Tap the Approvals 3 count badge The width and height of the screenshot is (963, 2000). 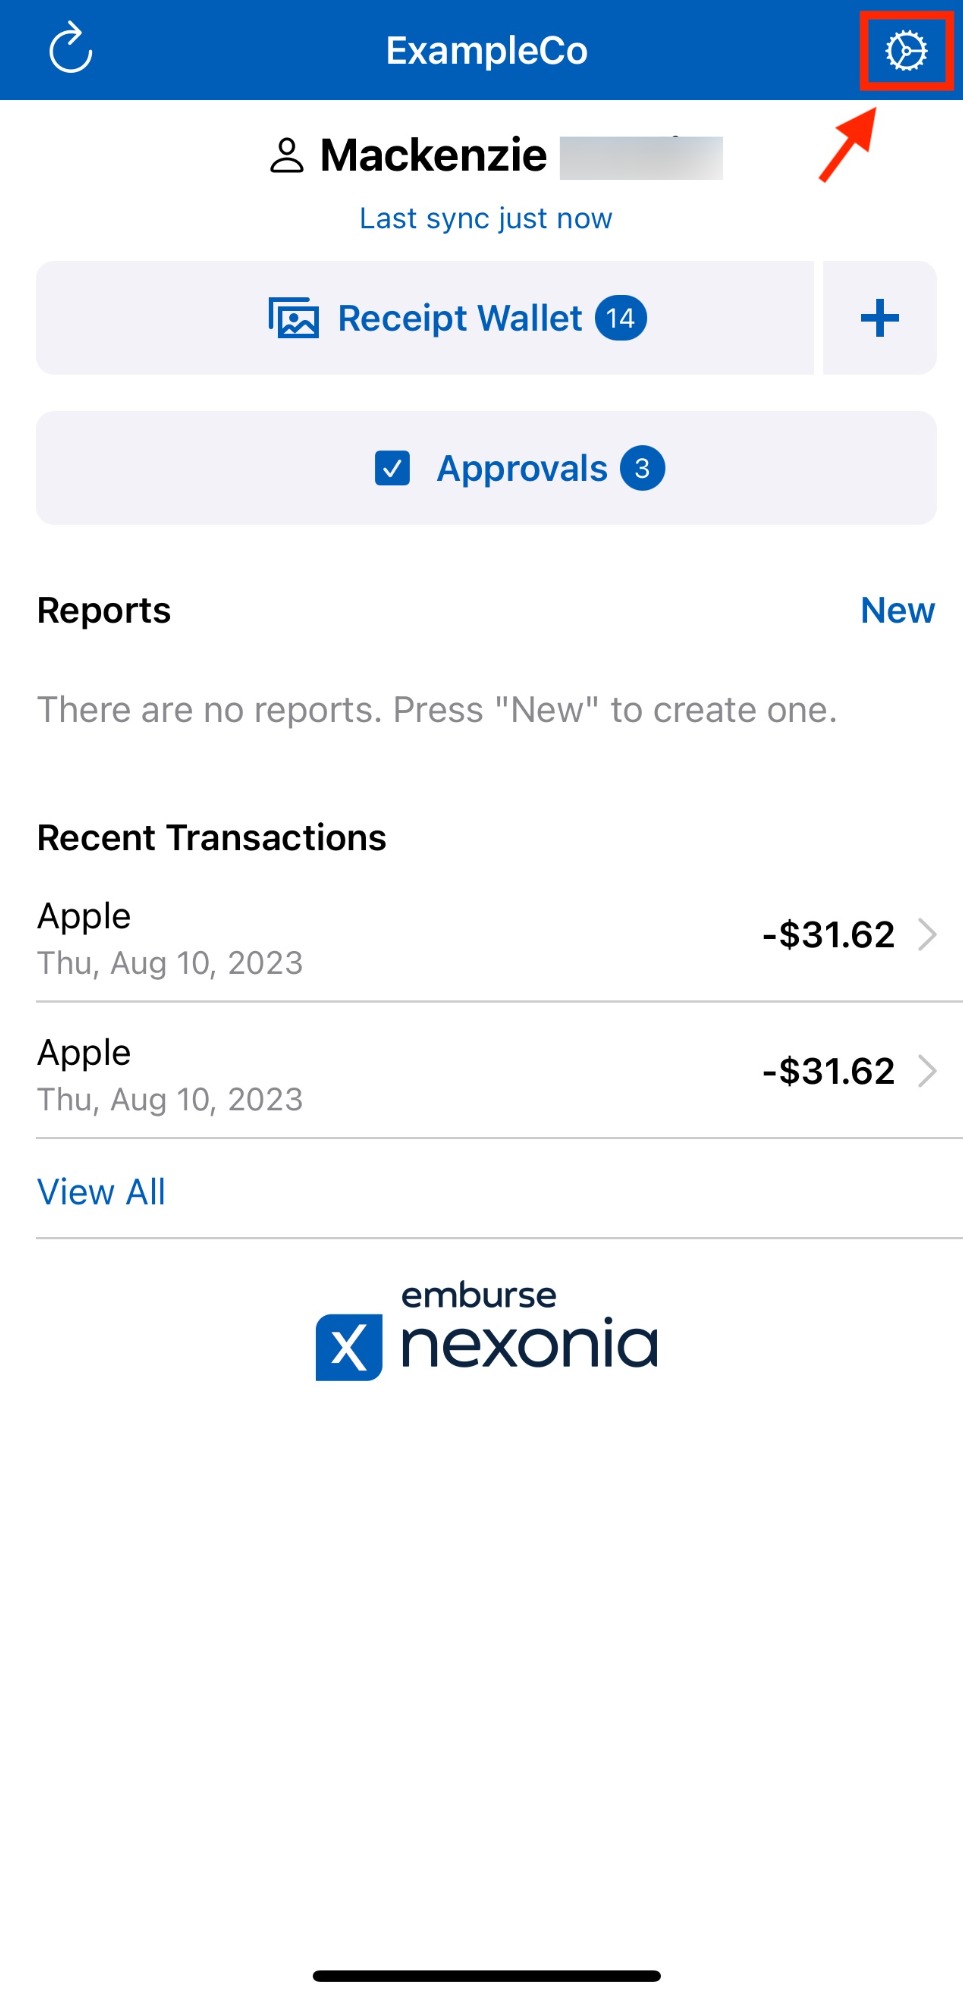(x=642, y=468)
